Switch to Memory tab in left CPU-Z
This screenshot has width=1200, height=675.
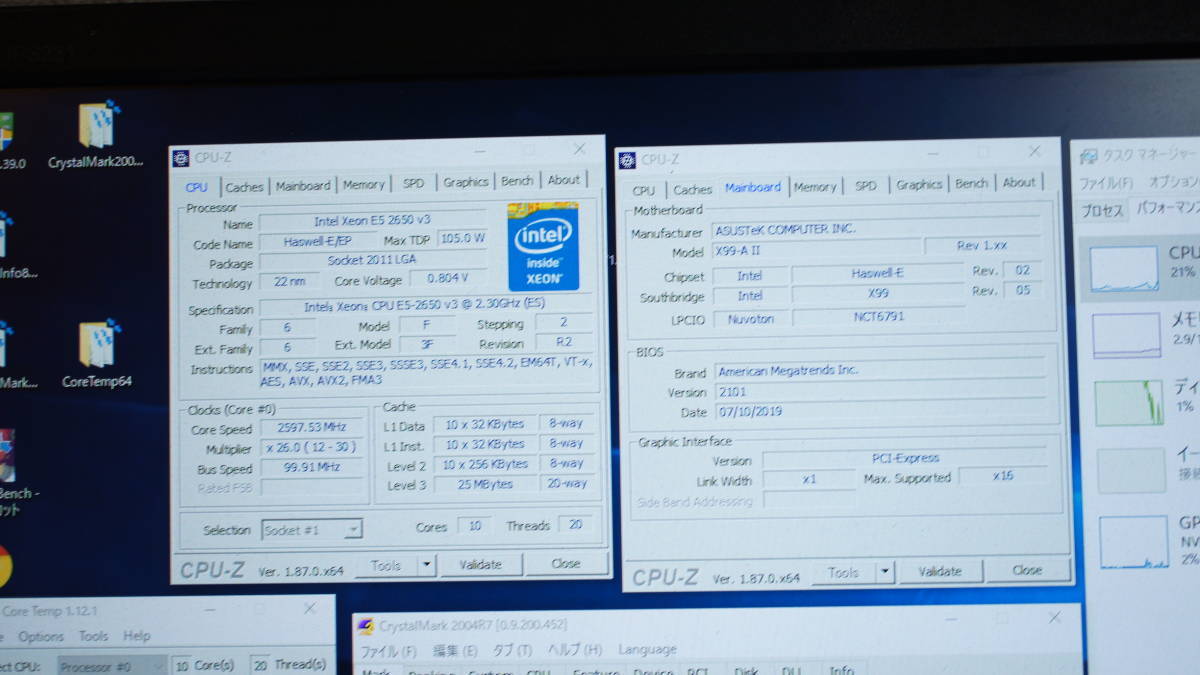[363, 184]
